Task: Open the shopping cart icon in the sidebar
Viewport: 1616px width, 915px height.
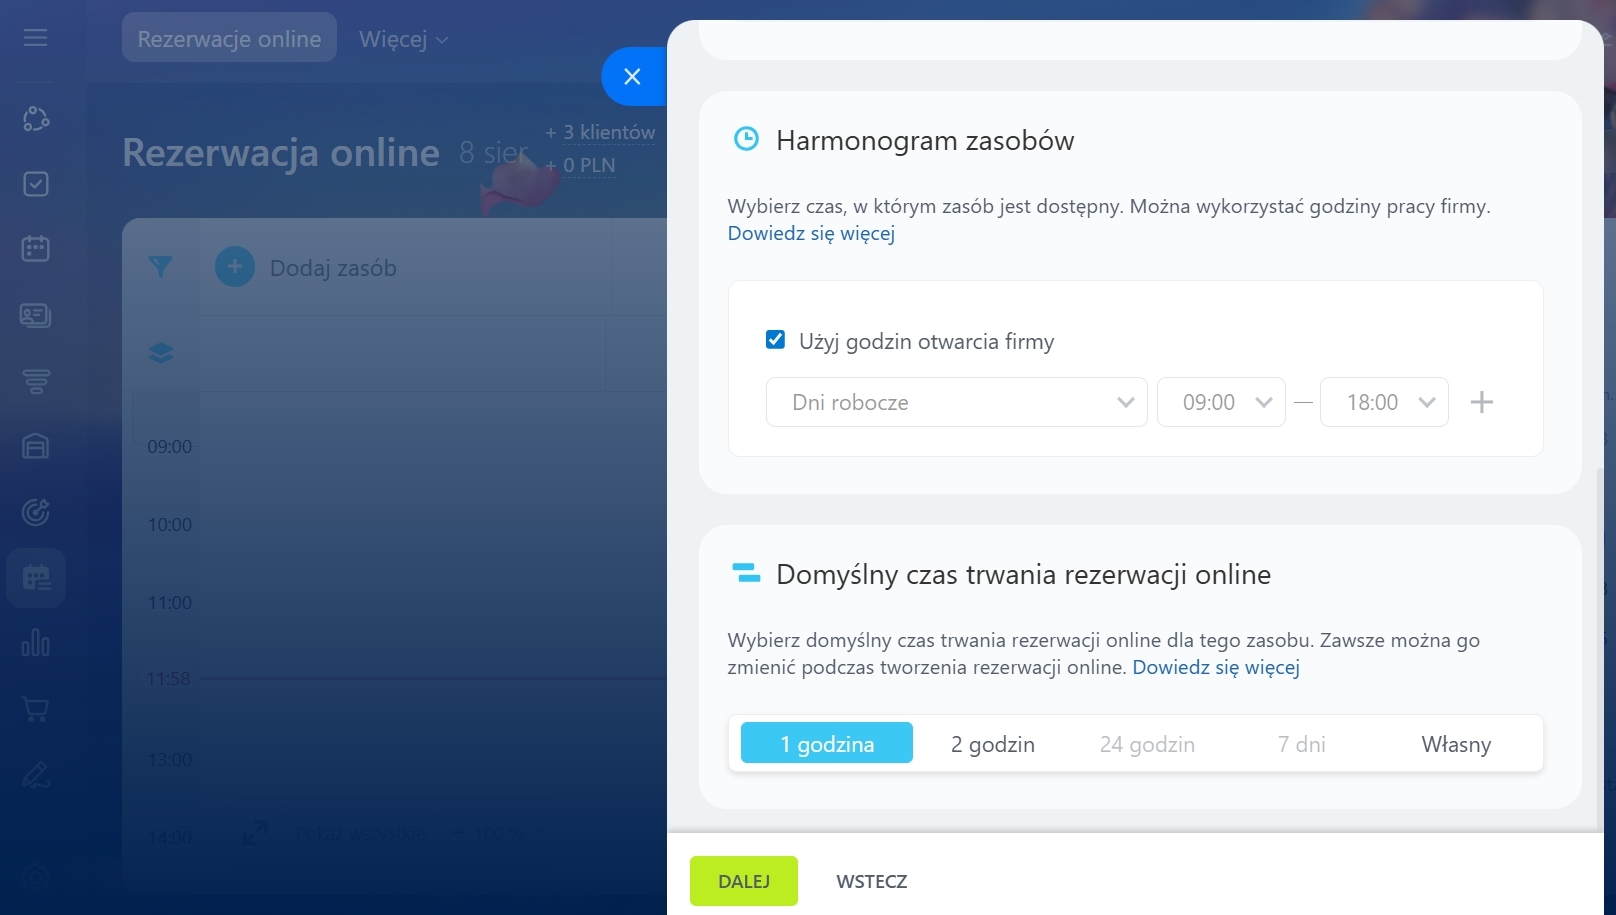Action: click(36, 709)
